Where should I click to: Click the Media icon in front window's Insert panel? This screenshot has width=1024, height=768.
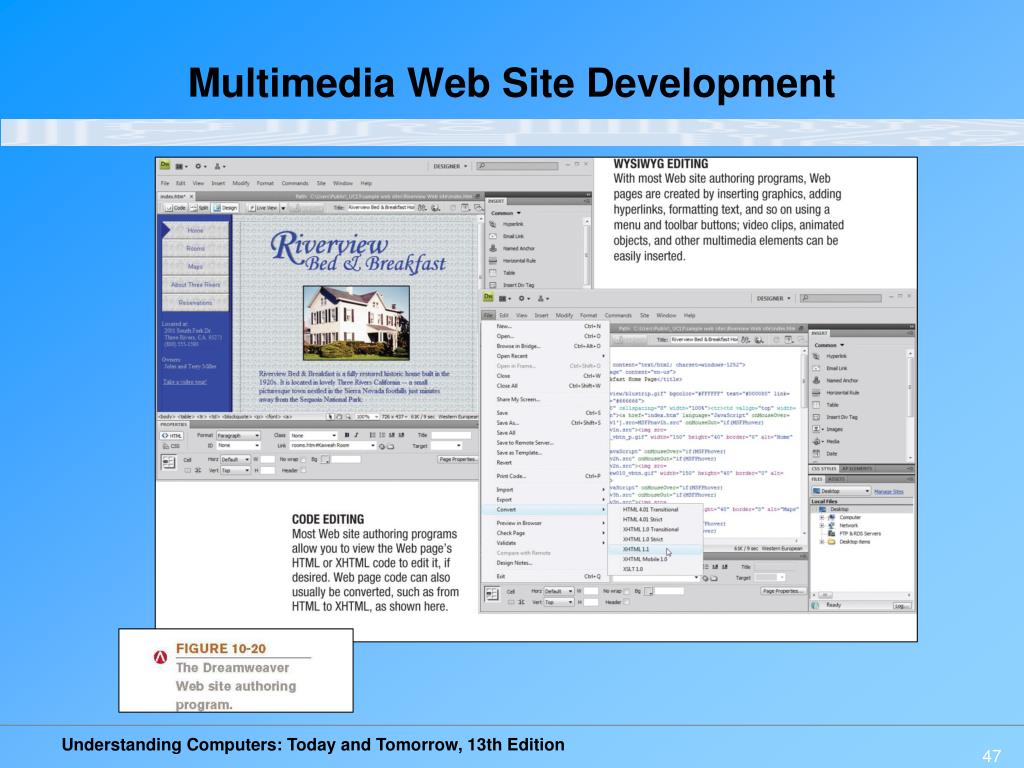[816, 441]
